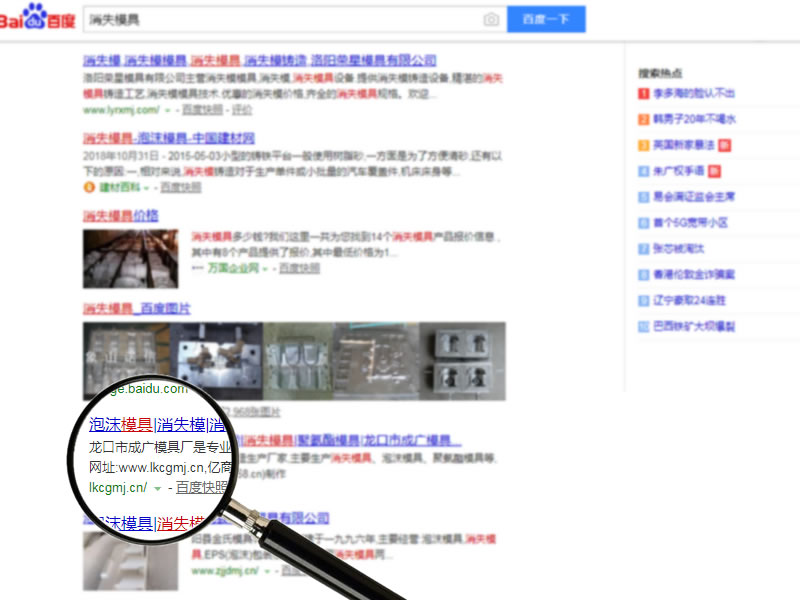Open hot search 李多海的脸认不出
Viewport: 800px width, 600px height.
coord(694,93)
